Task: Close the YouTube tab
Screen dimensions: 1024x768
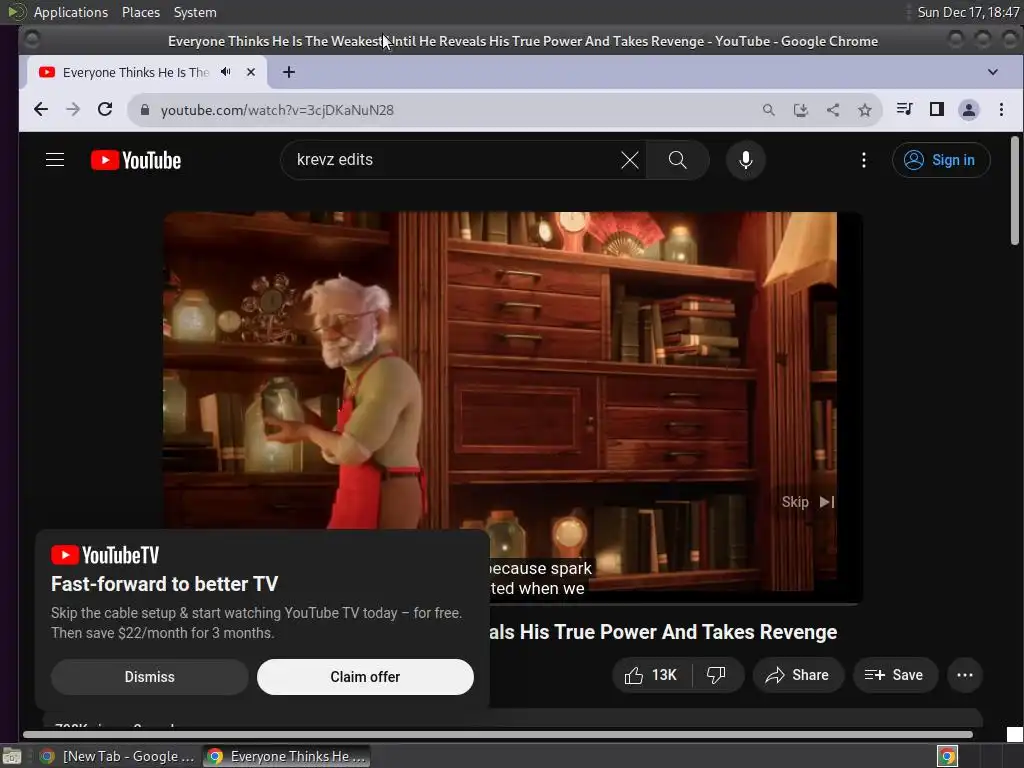Action: 251,72
